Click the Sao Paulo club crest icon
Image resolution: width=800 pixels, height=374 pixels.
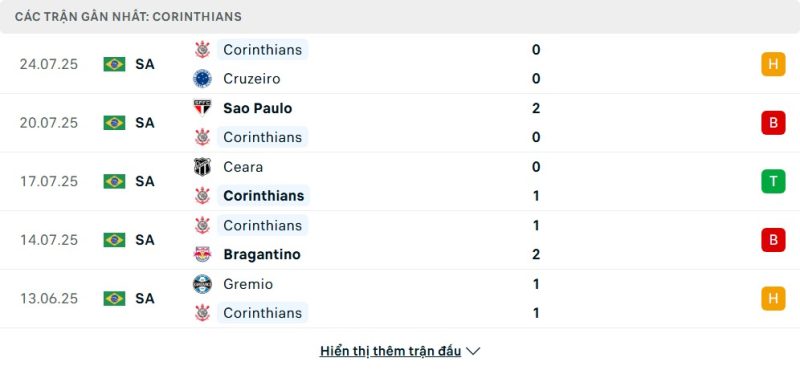203,108
